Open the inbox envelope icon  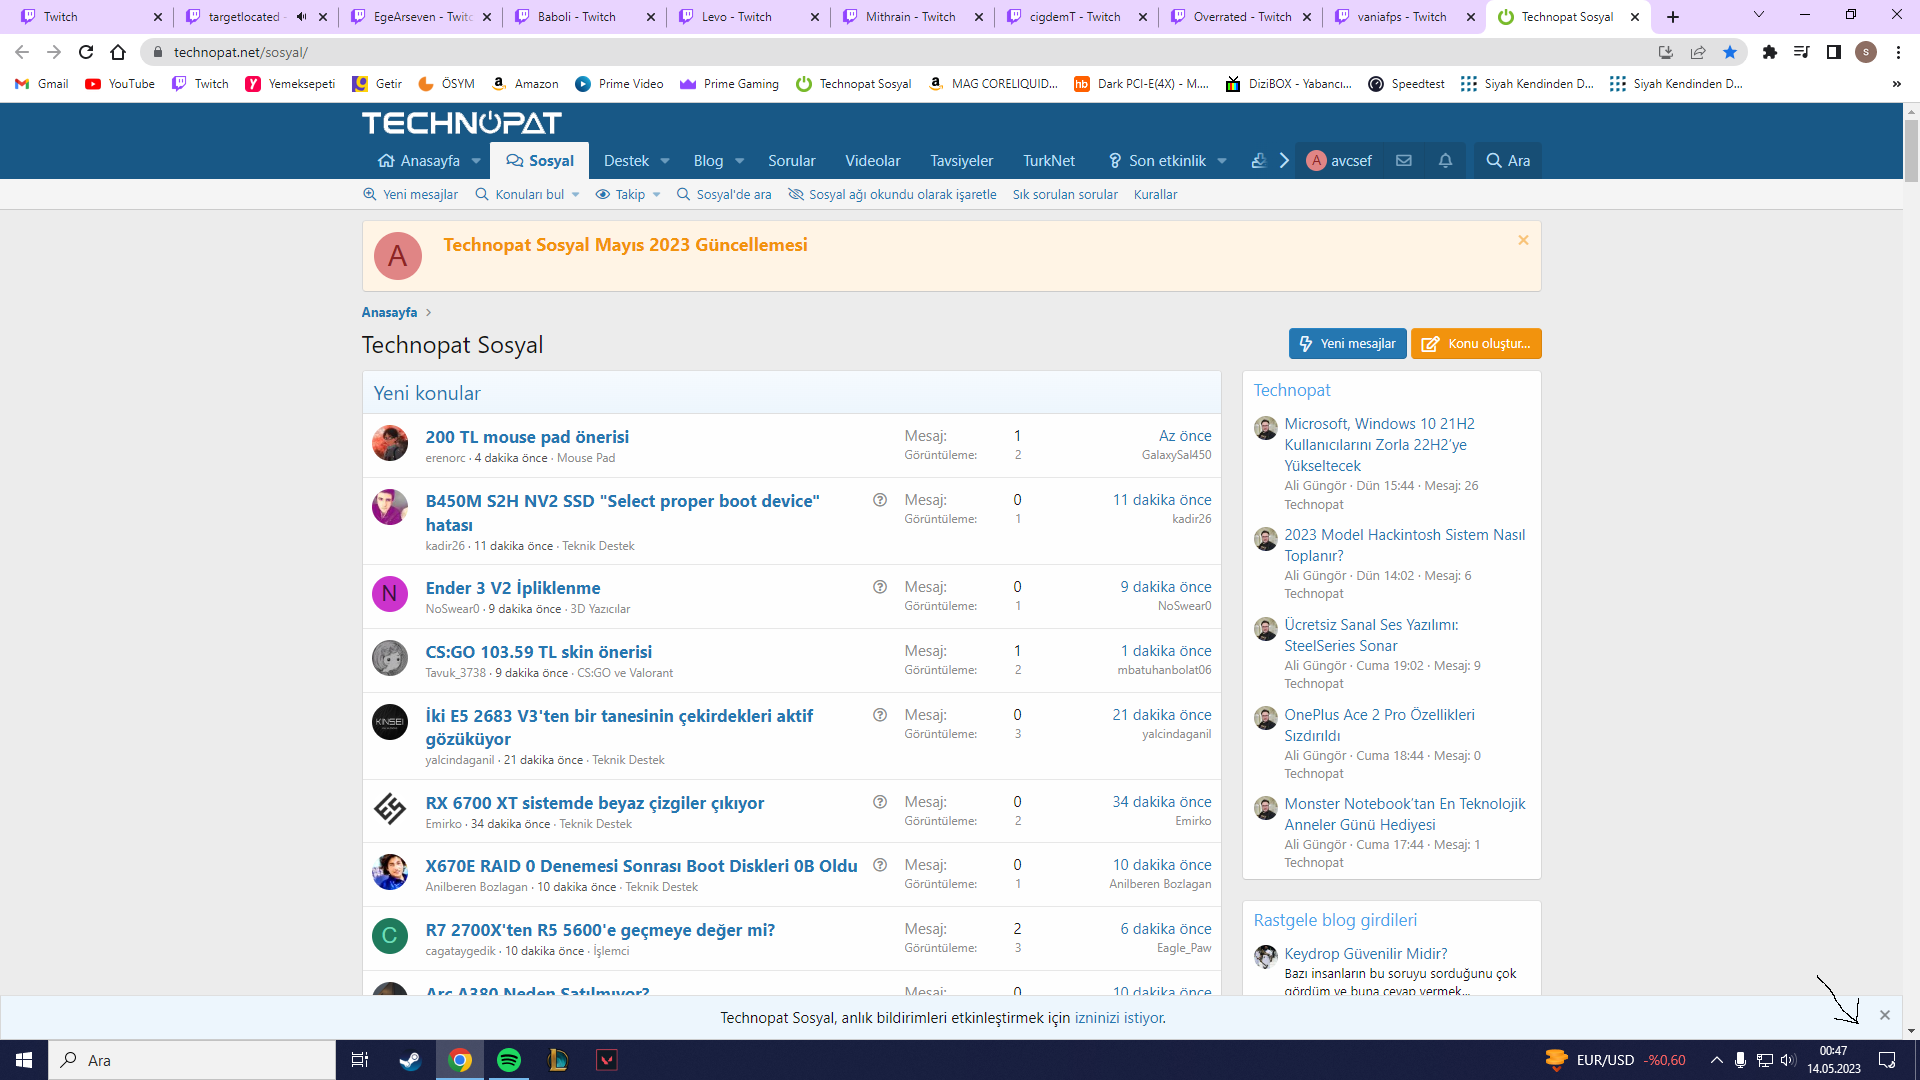(x=1404, y=160)
